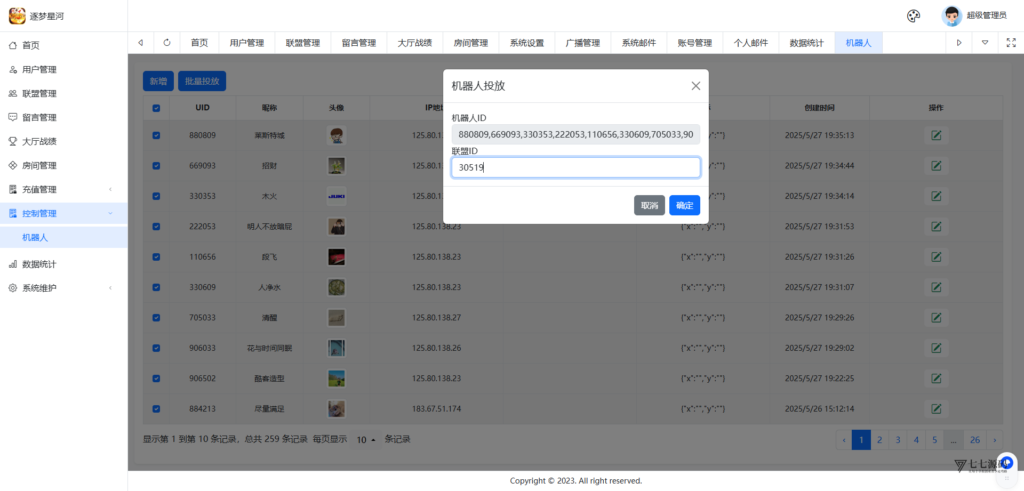Image resolution: width=1024 pixels, height=491 pixels.
Task: Click edit icon for row 705033
Action: click(x=936, y=317)
